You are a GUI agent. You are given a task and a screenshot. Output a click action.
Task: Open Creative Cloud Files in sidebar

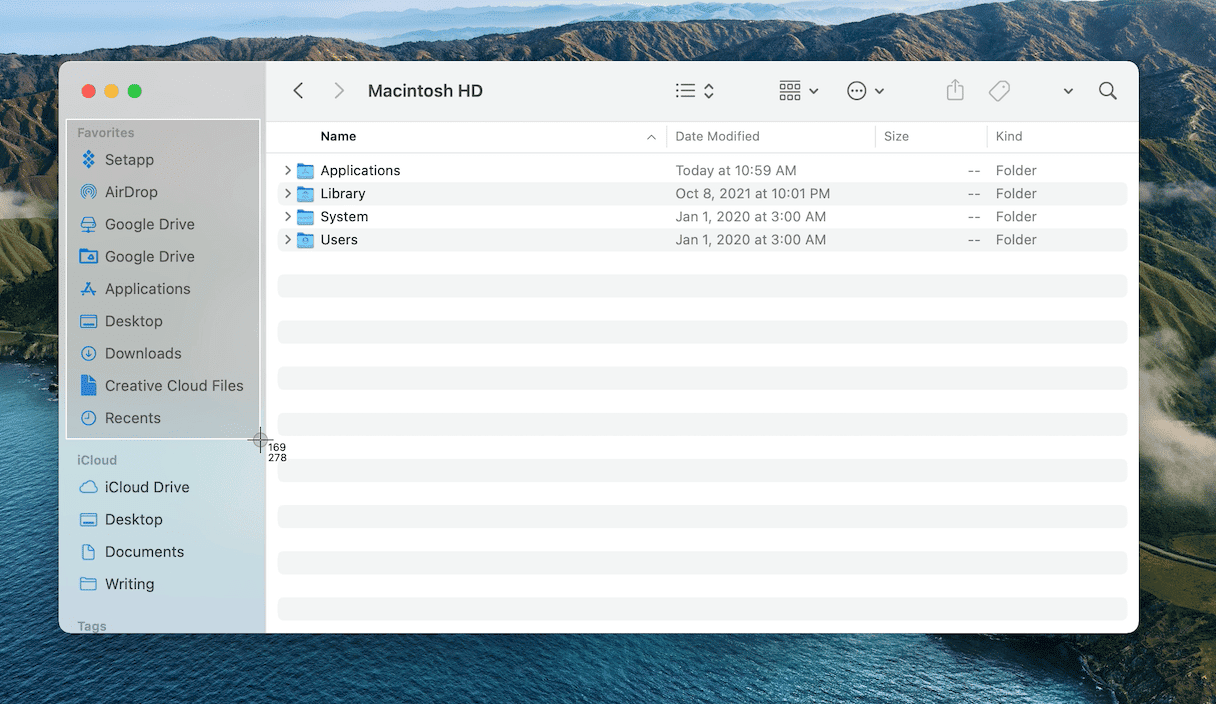point(173,386)
